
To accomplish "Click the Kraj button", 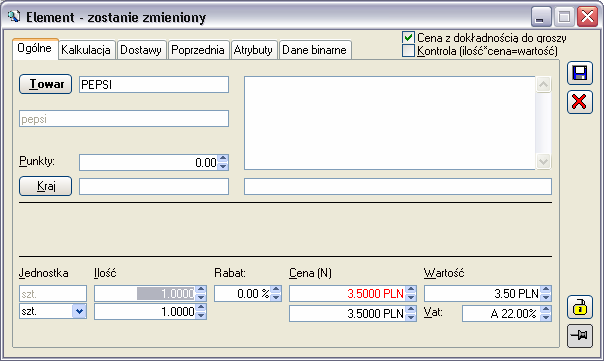I will coord(45,186).
